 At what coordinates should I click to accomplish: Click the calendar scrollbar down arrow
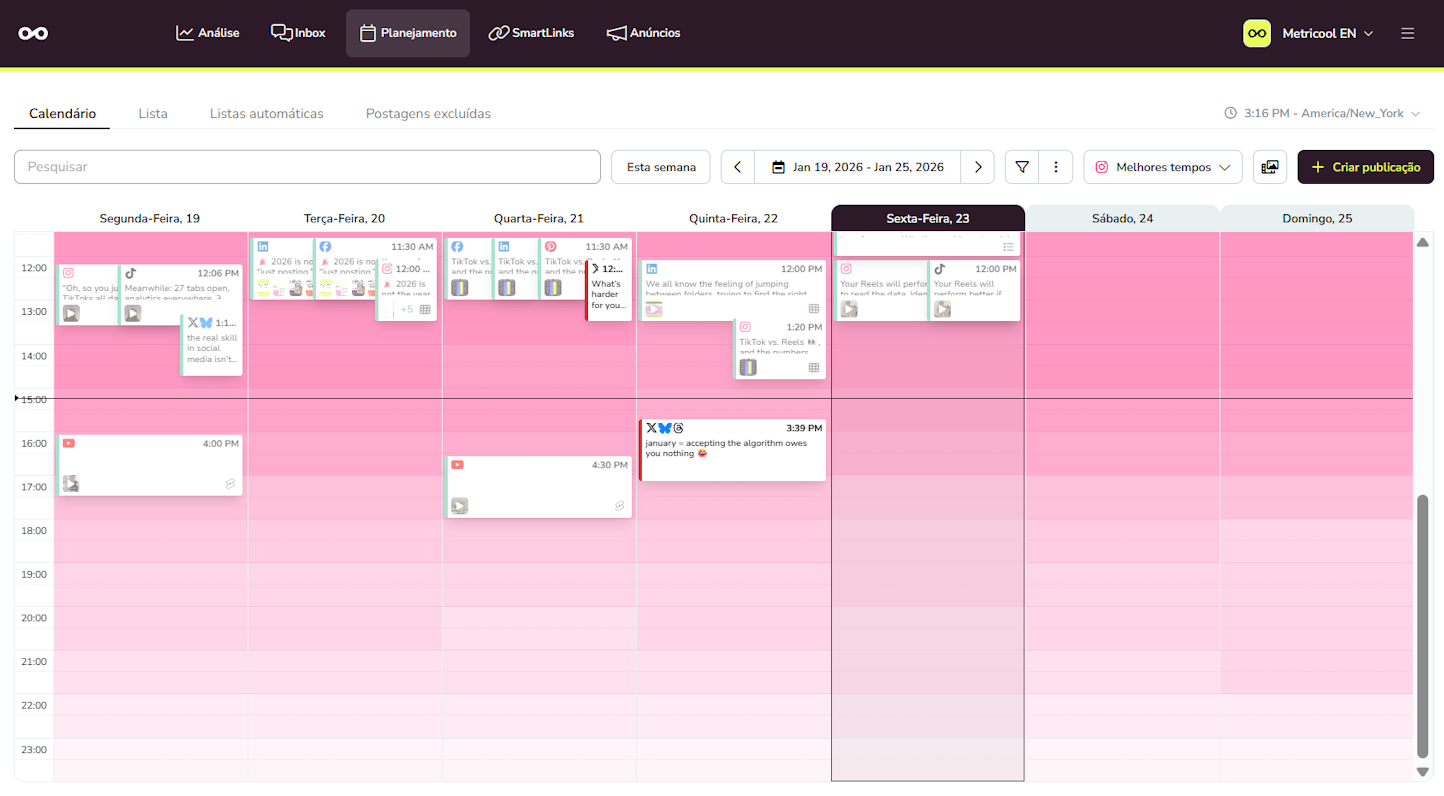pos(1423,772)
